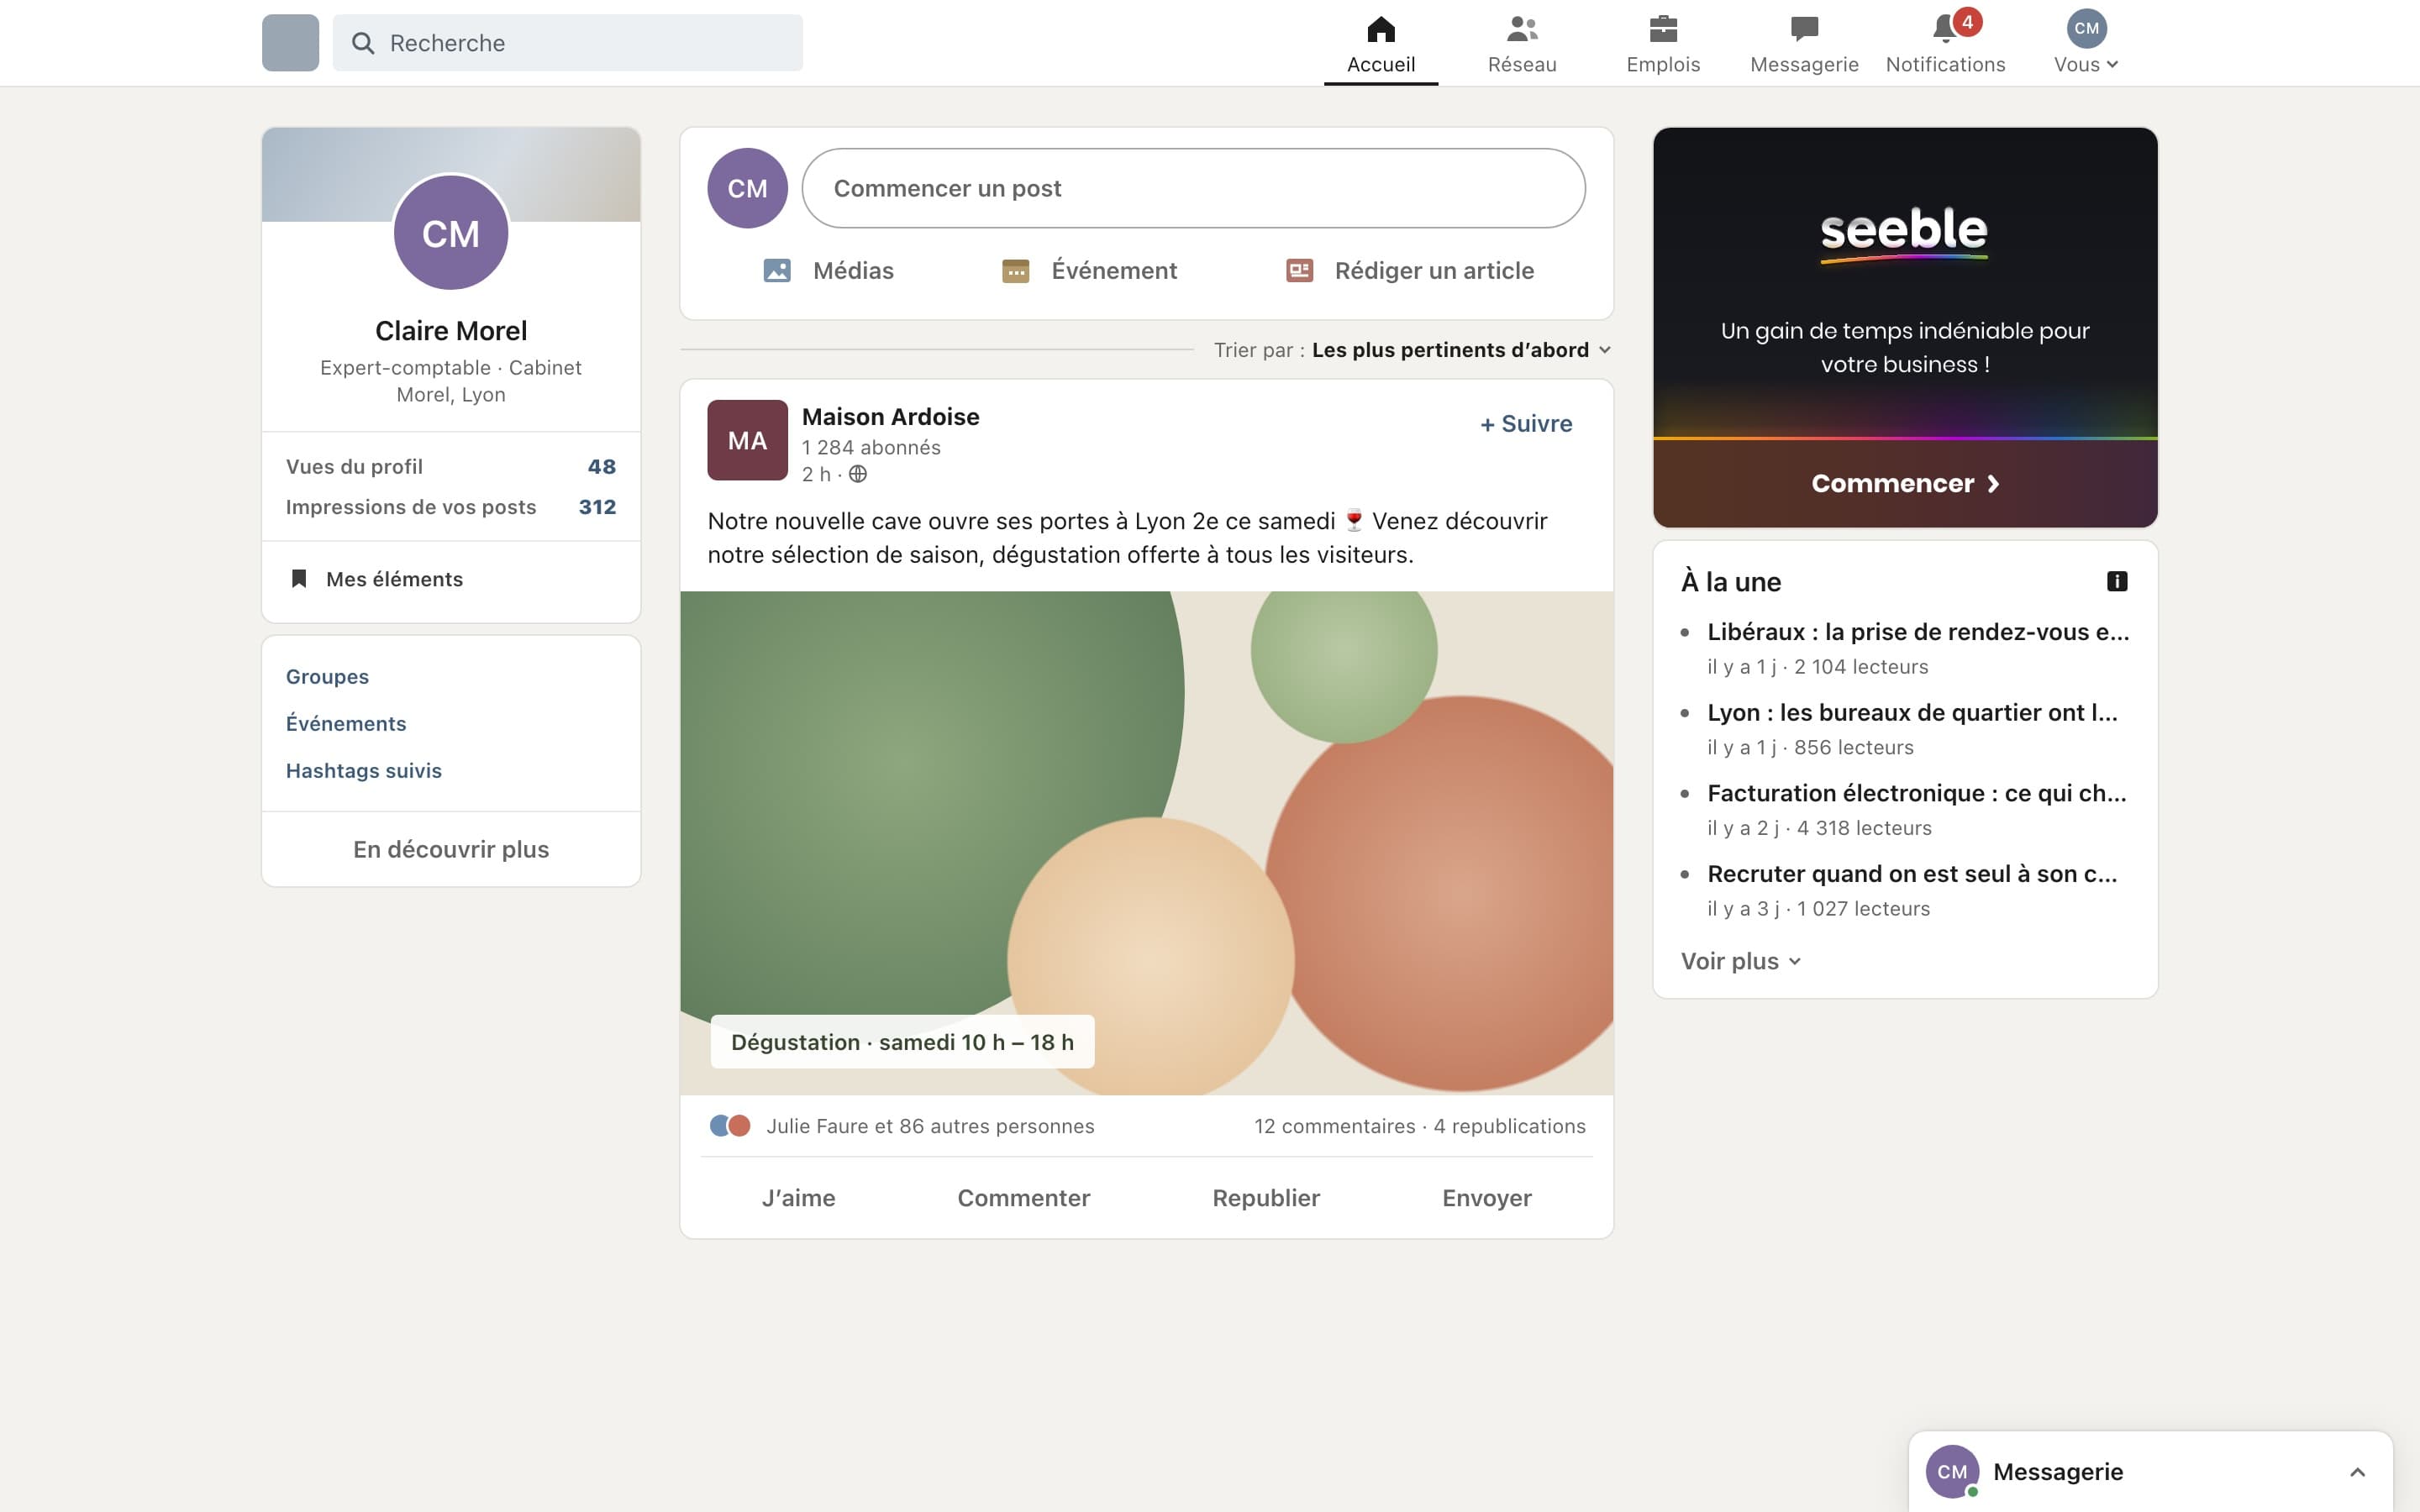The width and height of the screenshot is (2420, 1512).
Task: Open the 4 republications count
Action: click(1509, 1126)
